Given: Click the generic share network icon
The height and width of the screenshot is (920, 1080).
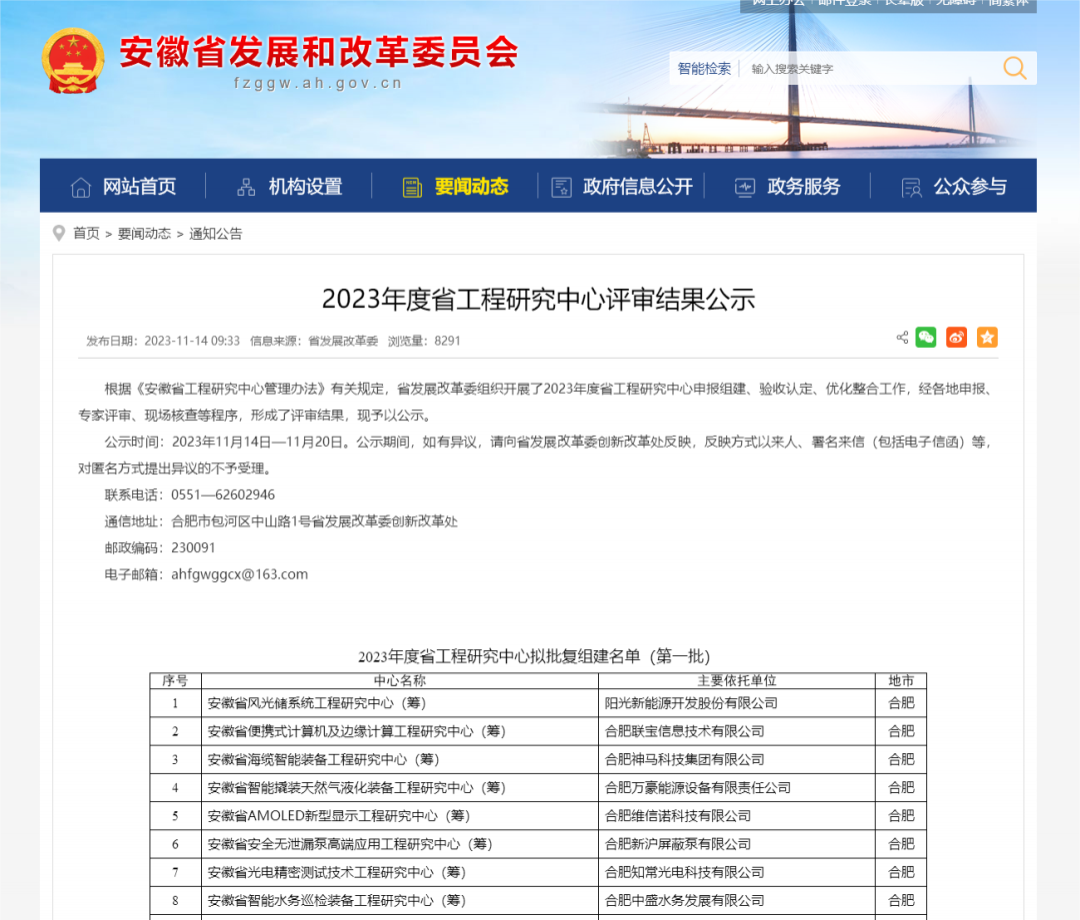Looking at the screenshot, I should (901, 337).
